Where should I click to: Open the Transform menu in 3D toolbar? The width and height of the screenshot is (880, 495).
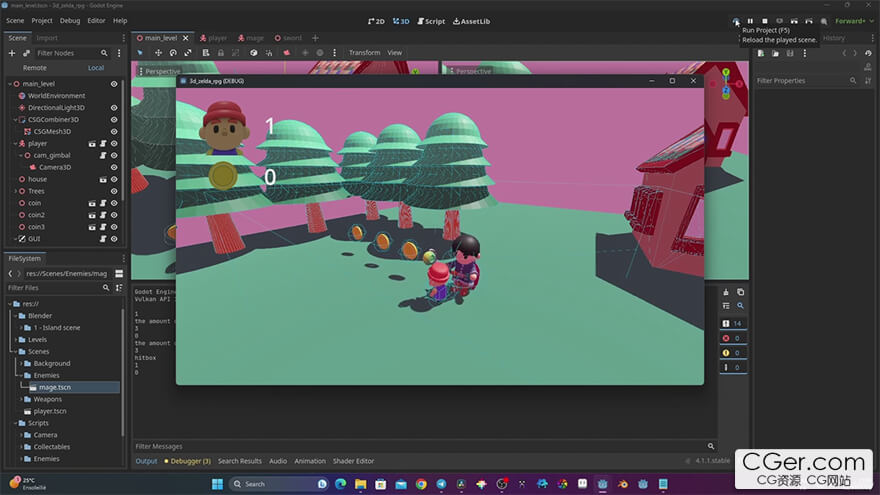[x=364, y=53]
